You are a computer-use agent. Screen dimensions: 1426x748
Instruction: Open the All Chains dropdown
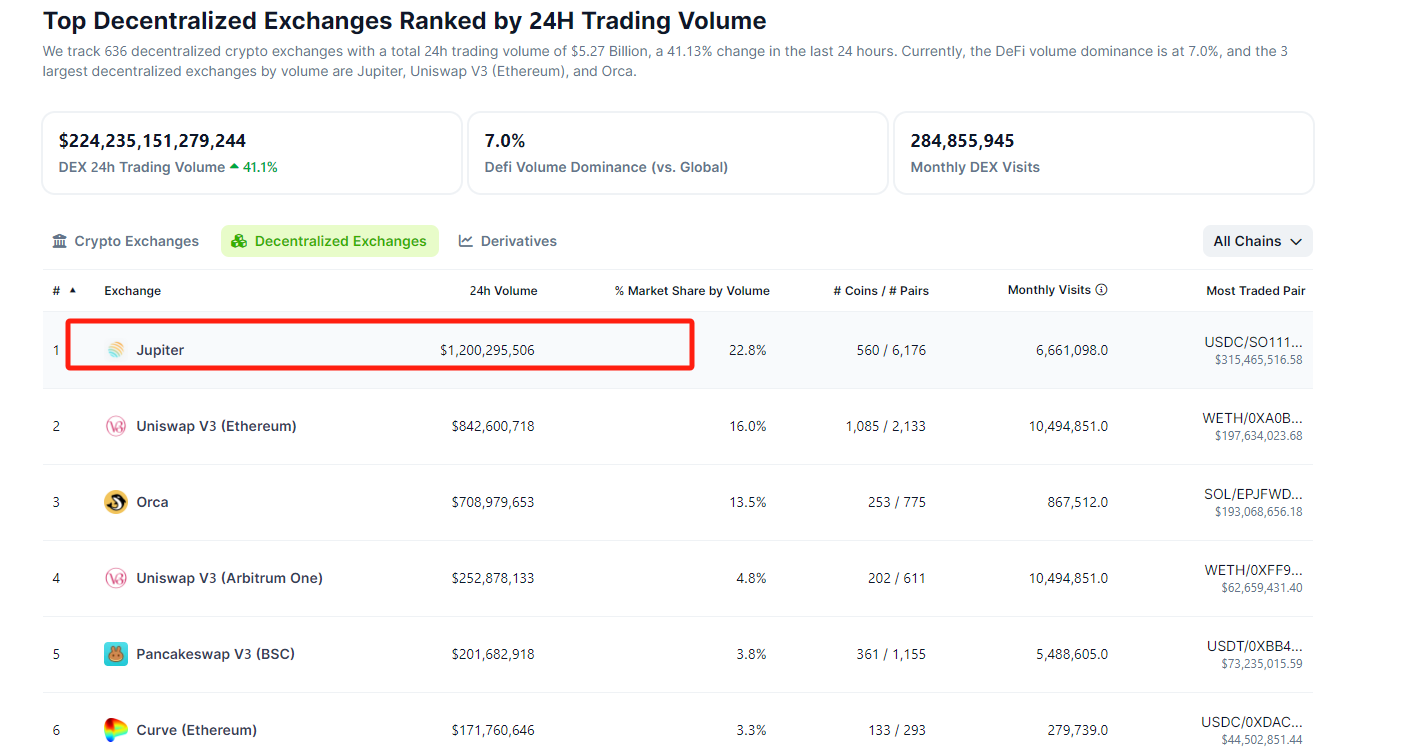click(1257, 241)
